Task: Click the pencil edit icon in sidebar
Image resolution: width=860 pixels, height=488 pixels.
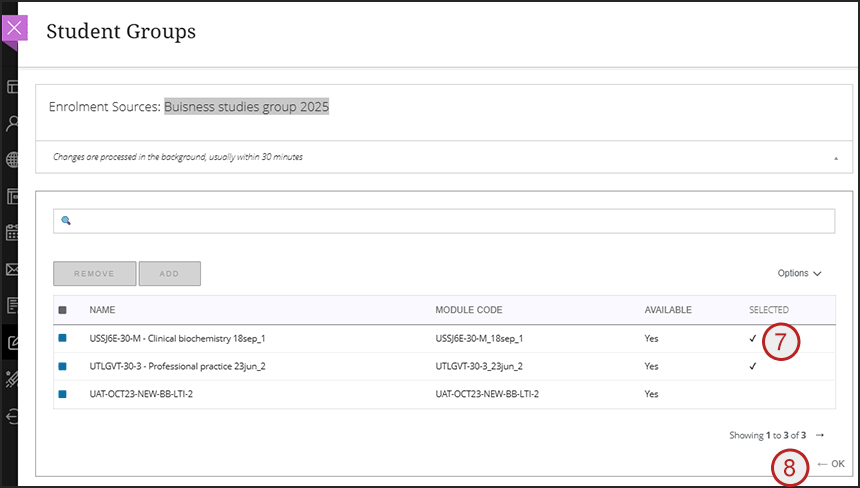Action: tap(13, 342)
